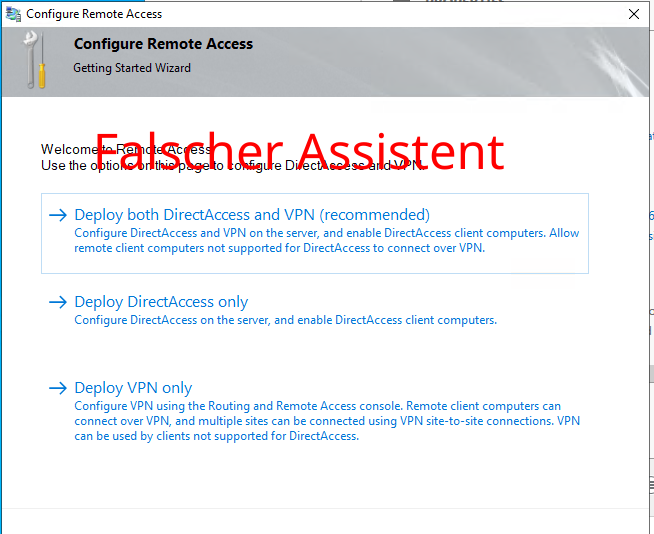Click arrow beside Deploy DirectAccess only
654x534 pixels.
coord(57,302)
